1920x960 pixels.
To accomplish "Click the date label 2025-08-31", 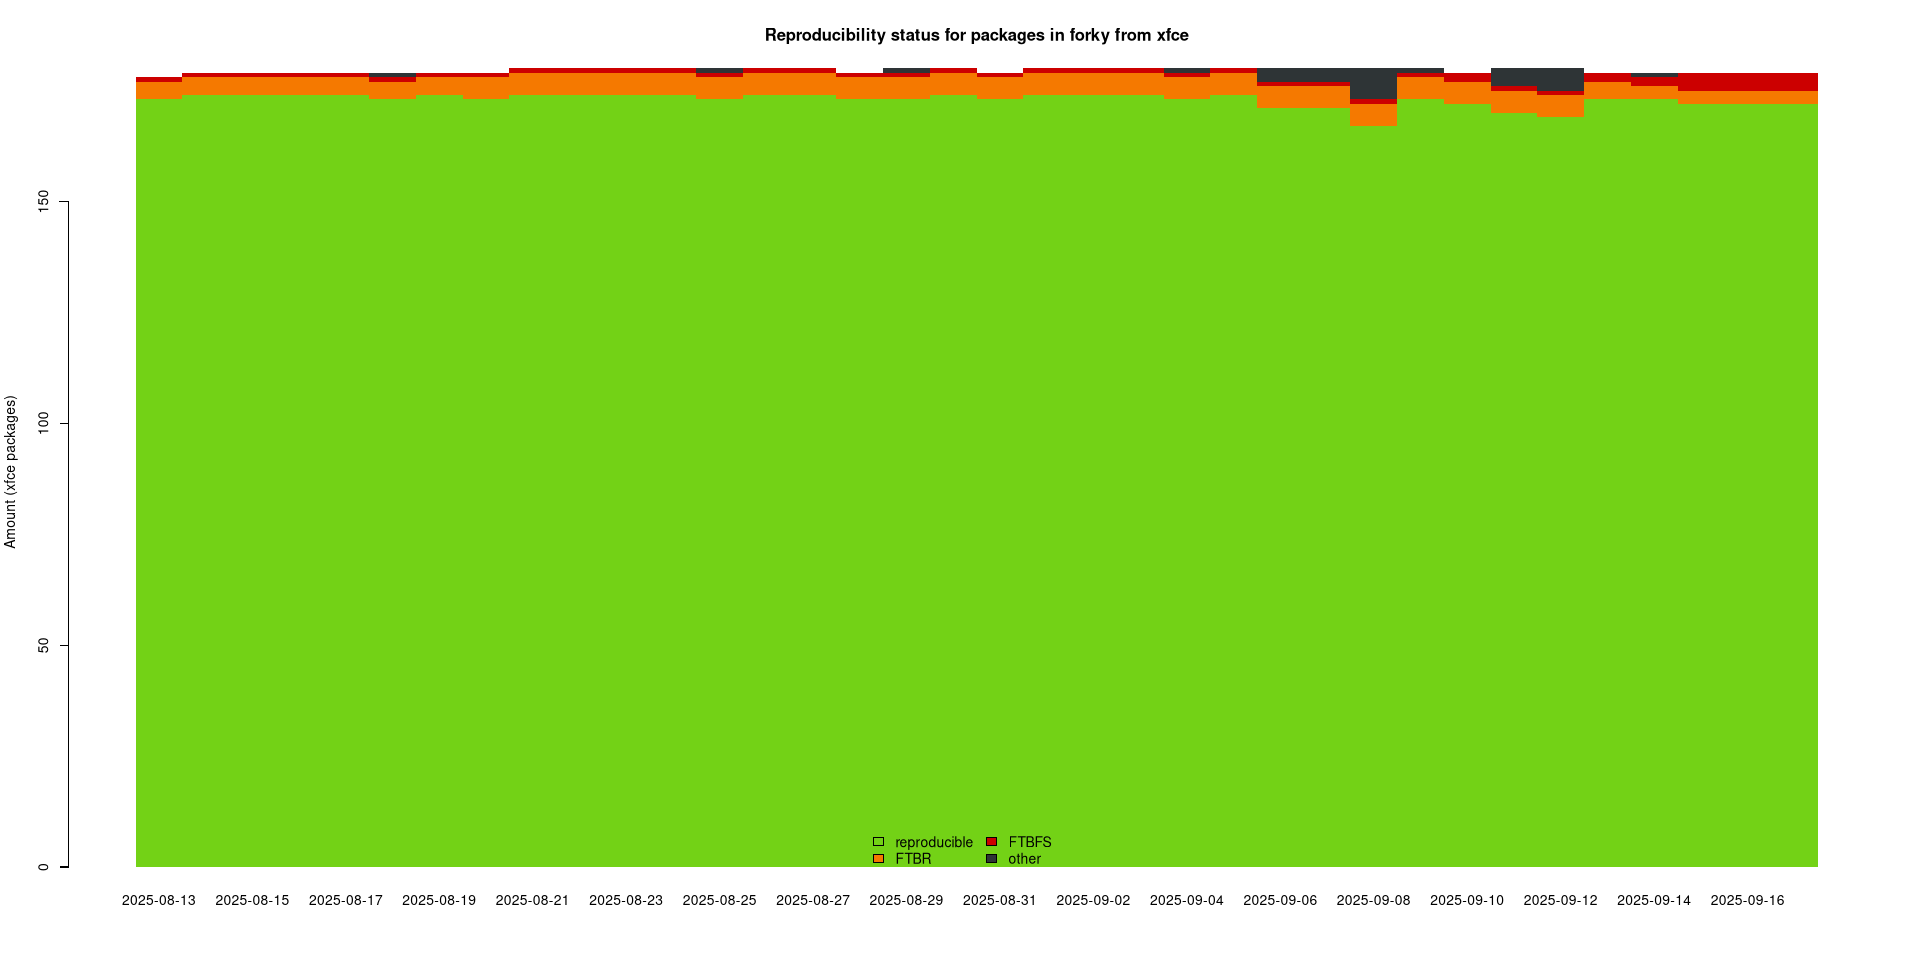I will click(1000, 900).
